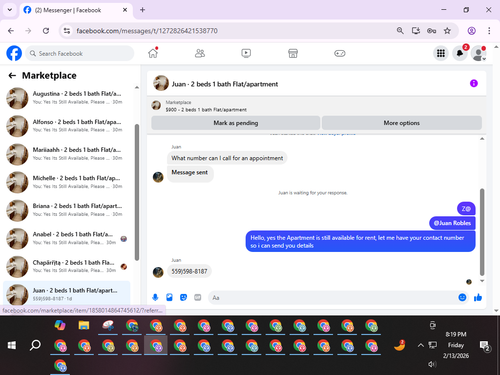Click the choose sticker icon
Viewport: 500px width, 375px height.
click(x=183, y=297)
